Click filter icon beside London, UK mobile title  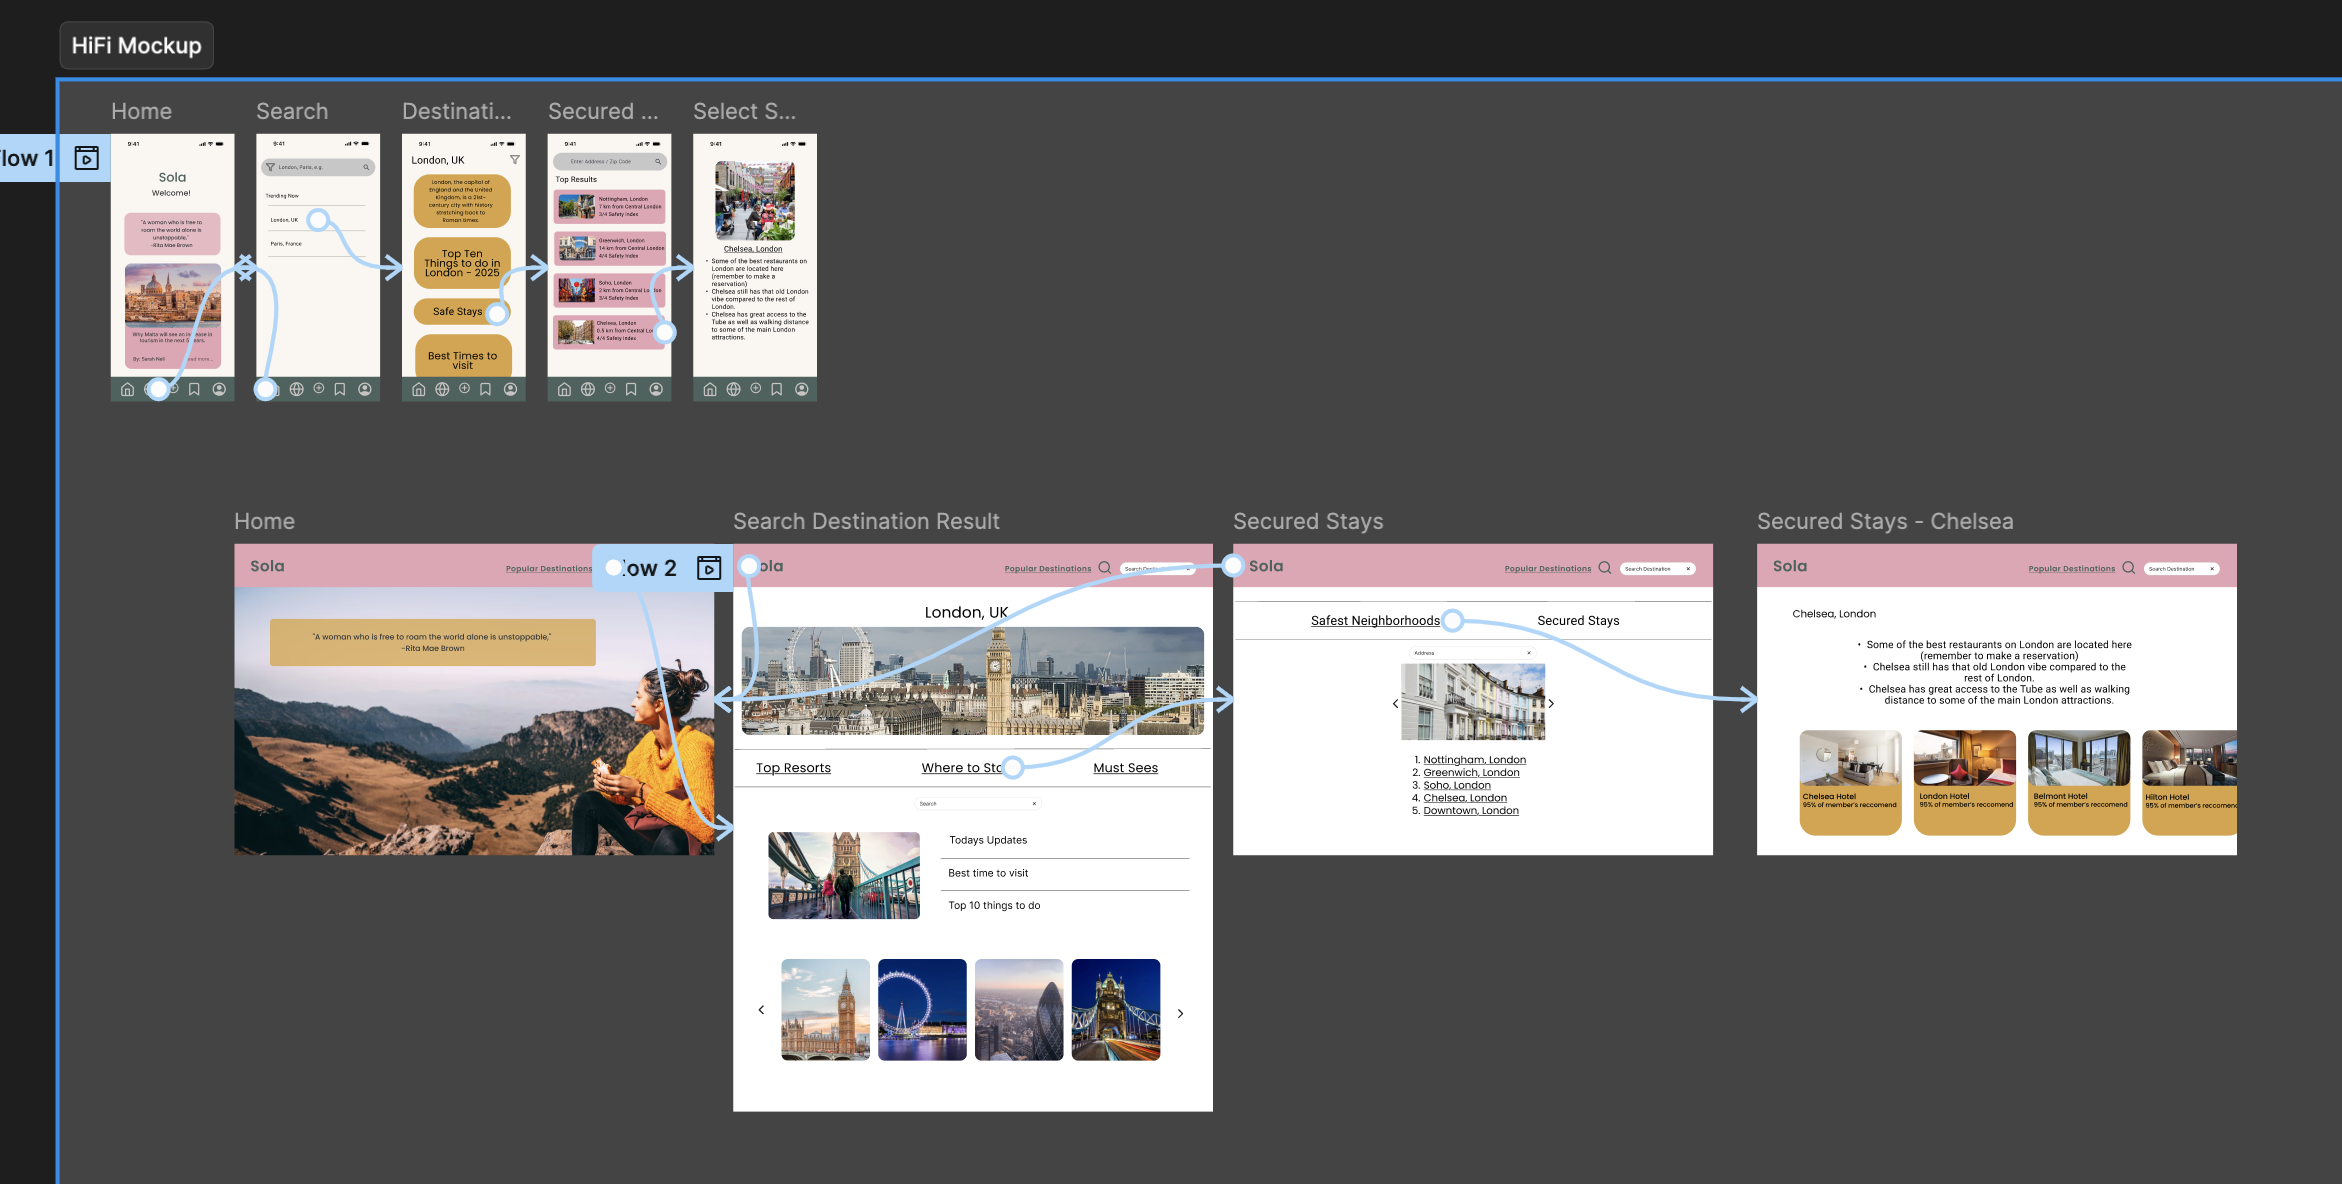point(515,160)
